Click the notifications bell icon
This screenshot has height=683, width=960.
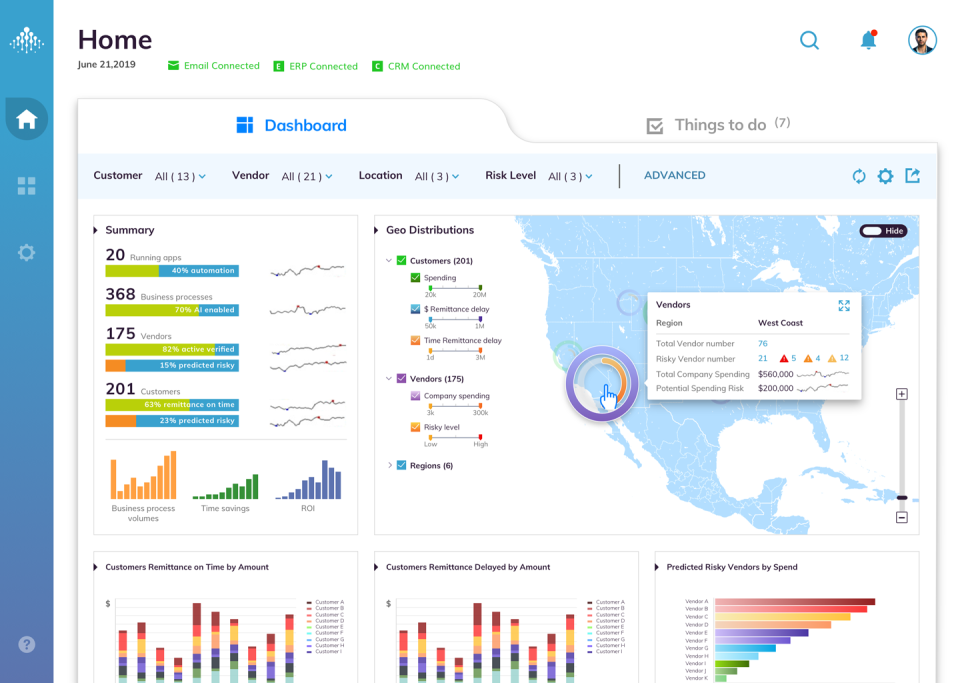click(866, 41)
